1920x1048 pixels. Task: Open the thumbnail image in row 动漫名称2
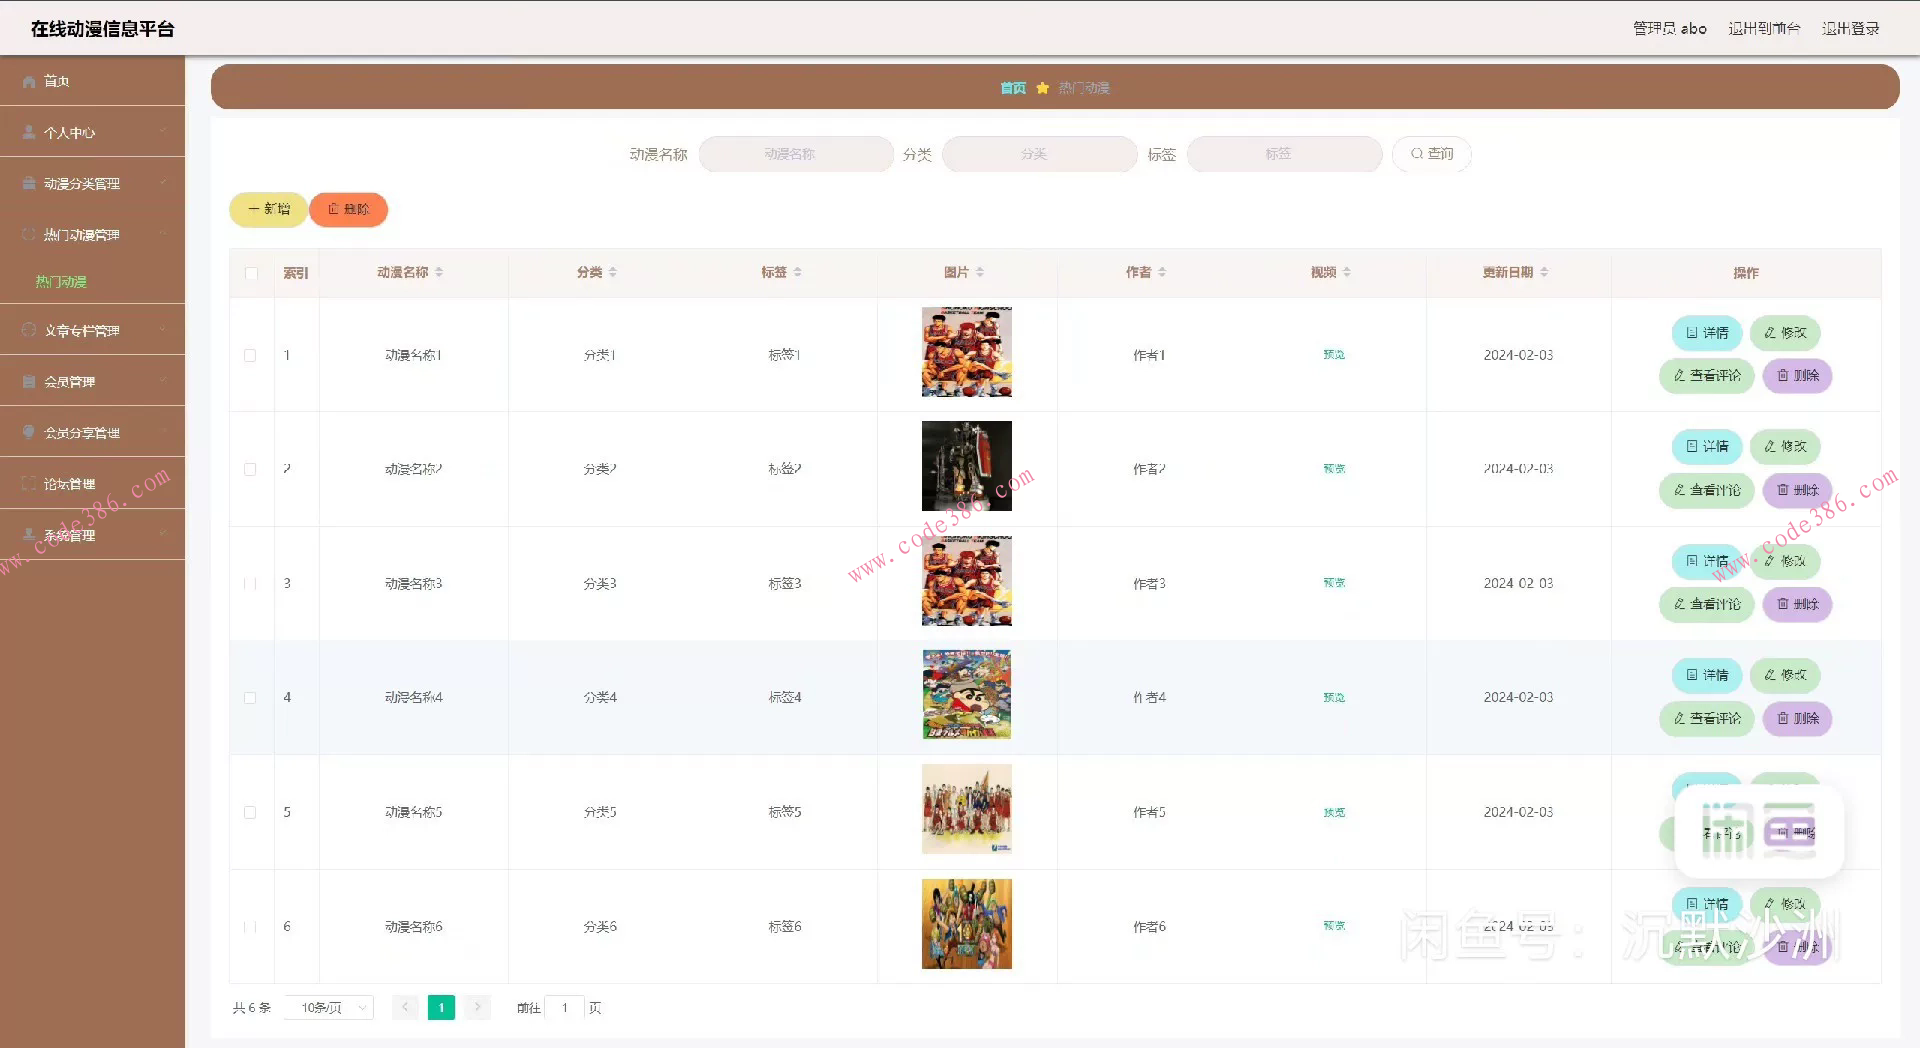(x=967, y=466)
